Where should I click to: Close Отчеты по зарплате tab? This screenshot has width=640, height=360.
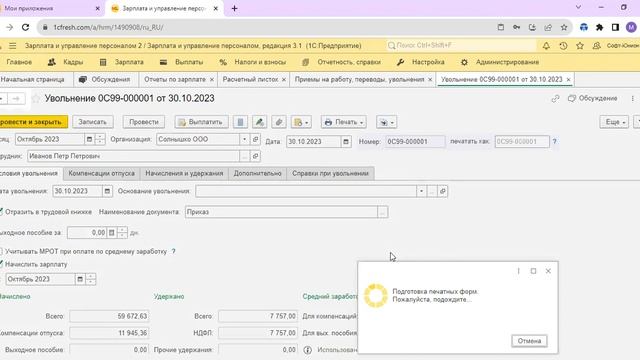tap(212, 80)
